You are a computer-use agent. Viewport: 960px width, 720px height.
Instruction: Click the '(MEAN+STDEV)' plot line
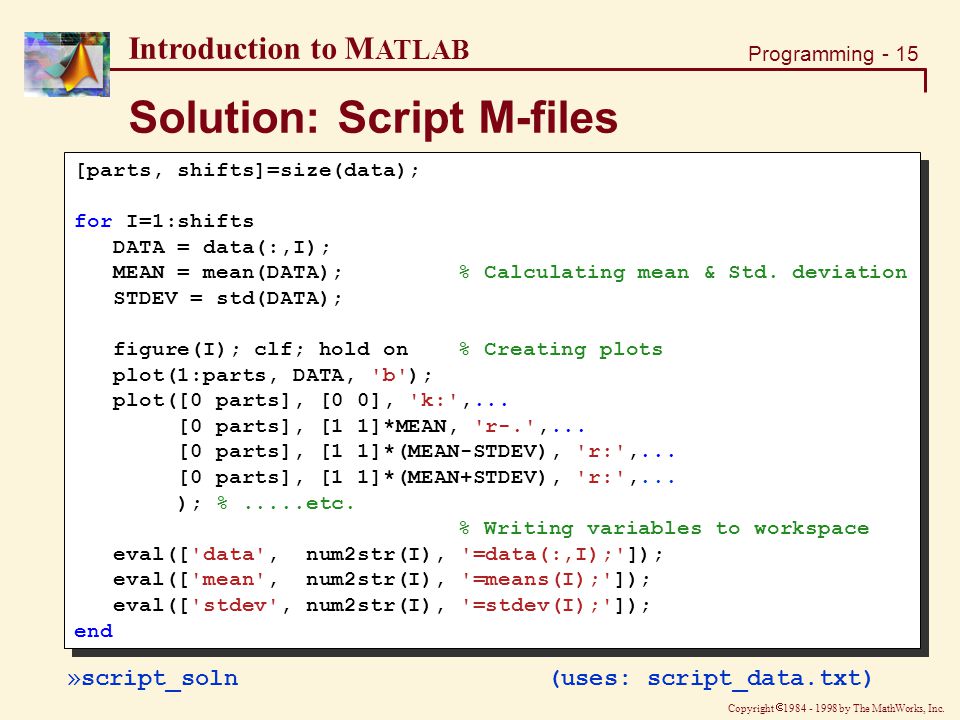[x=427, y=478]
